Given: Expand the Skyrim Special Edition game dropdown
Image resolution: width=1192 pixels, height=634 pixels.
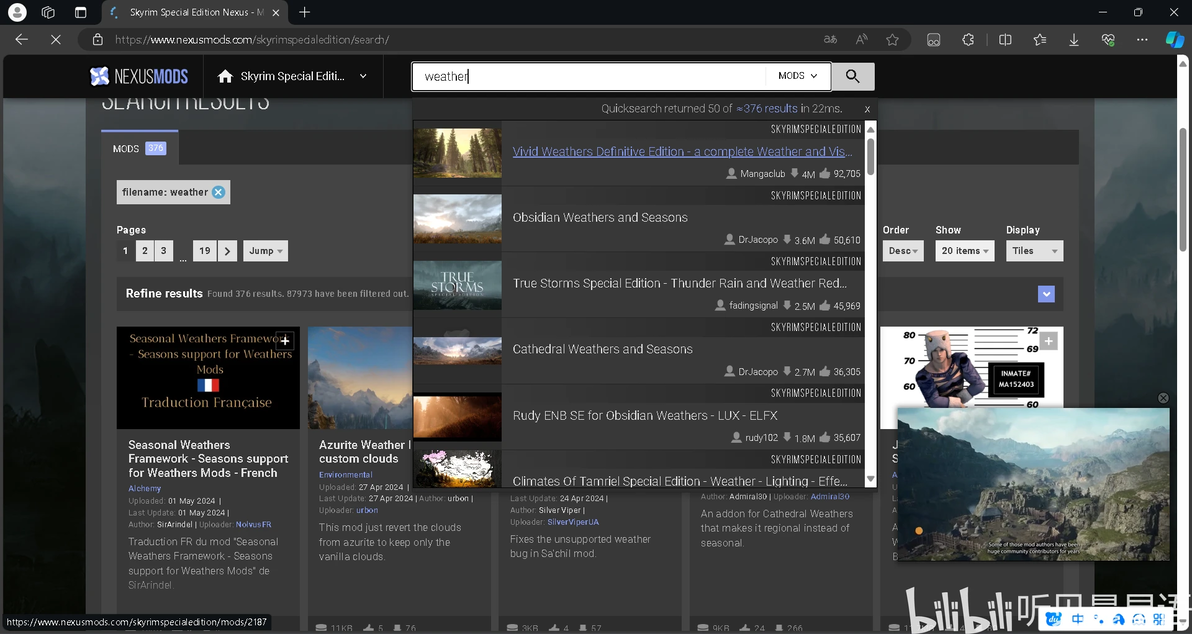Looking at the screenshot, I should [363, 76].
